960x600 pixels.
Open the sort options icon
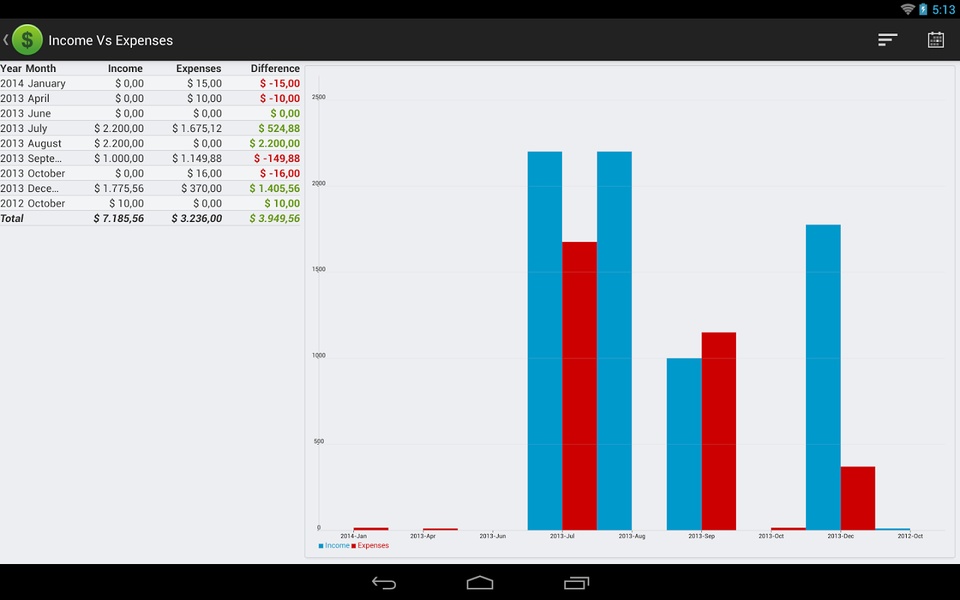[887, 40]
